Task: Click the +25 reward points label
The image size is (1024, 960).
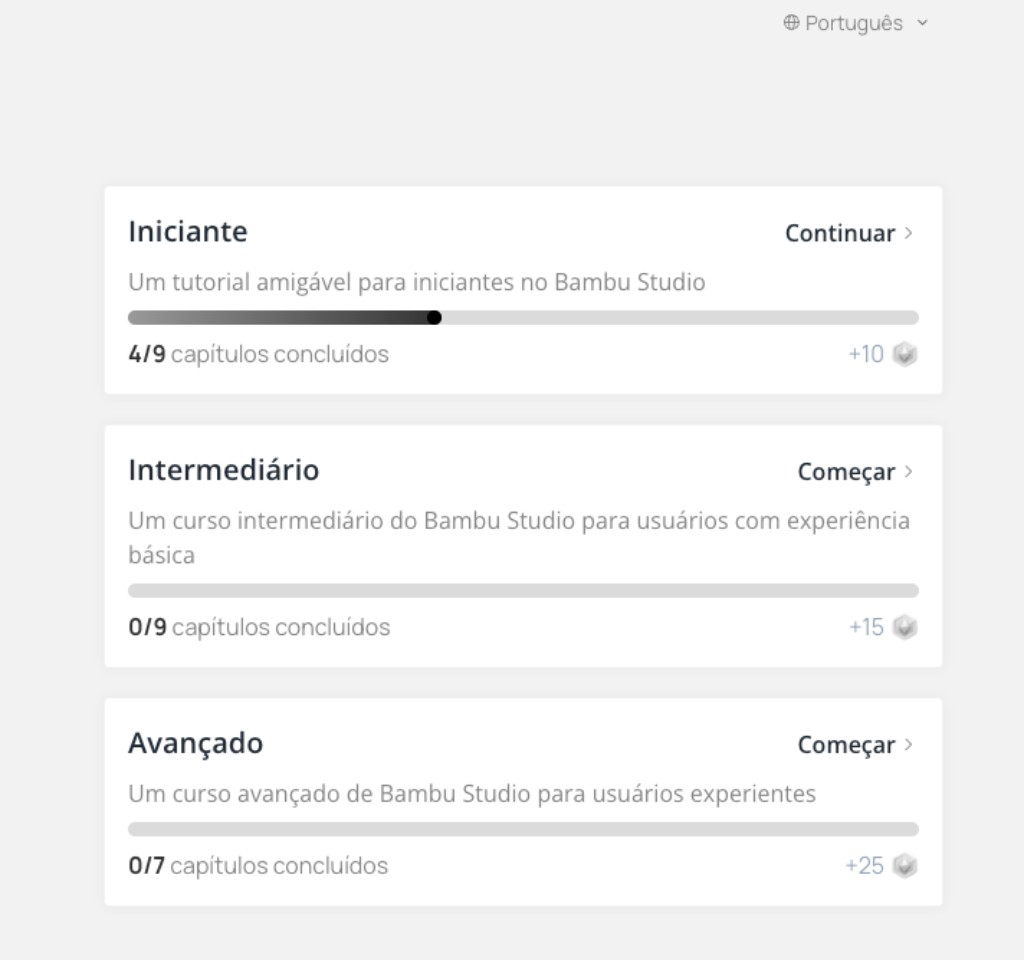Action: (x=864, y=865)
